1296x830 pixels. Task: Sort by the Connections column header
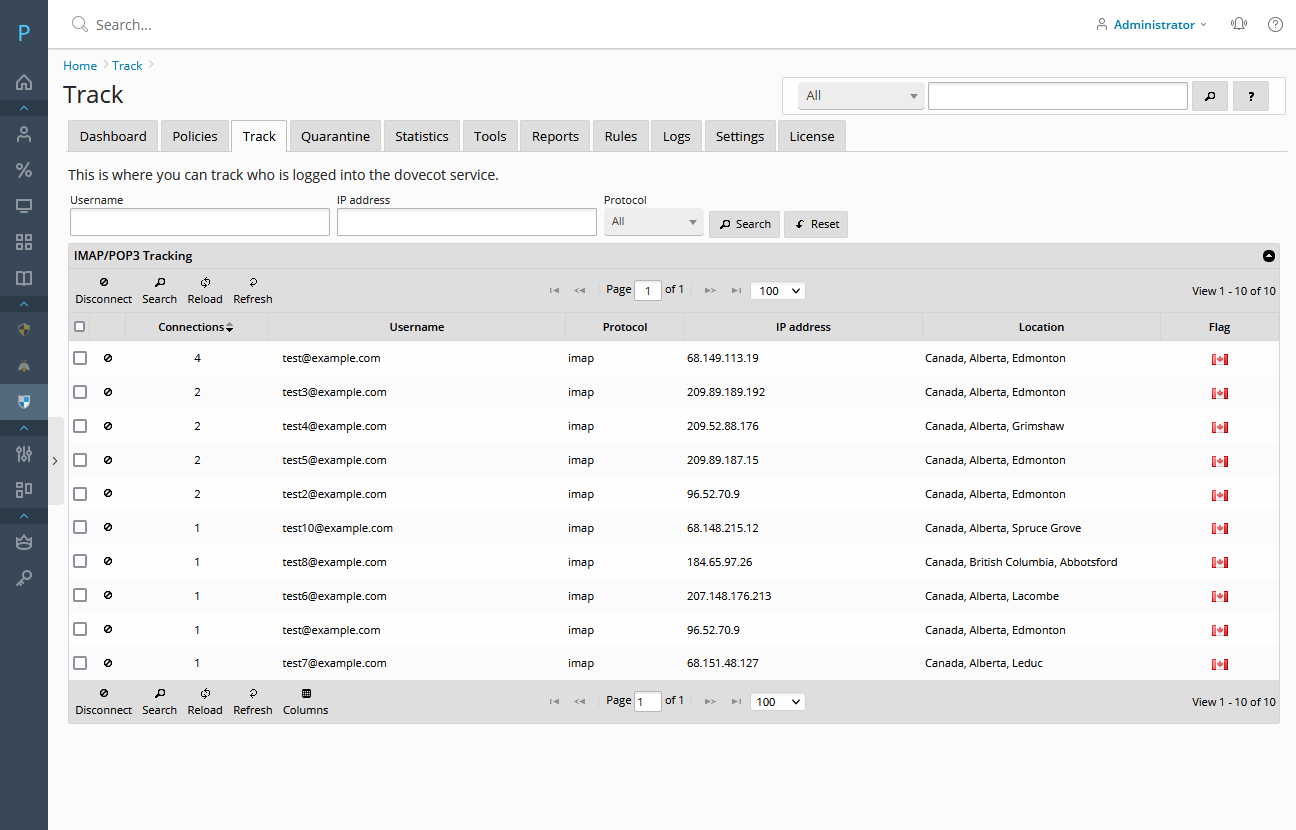(x=196, y=327)
